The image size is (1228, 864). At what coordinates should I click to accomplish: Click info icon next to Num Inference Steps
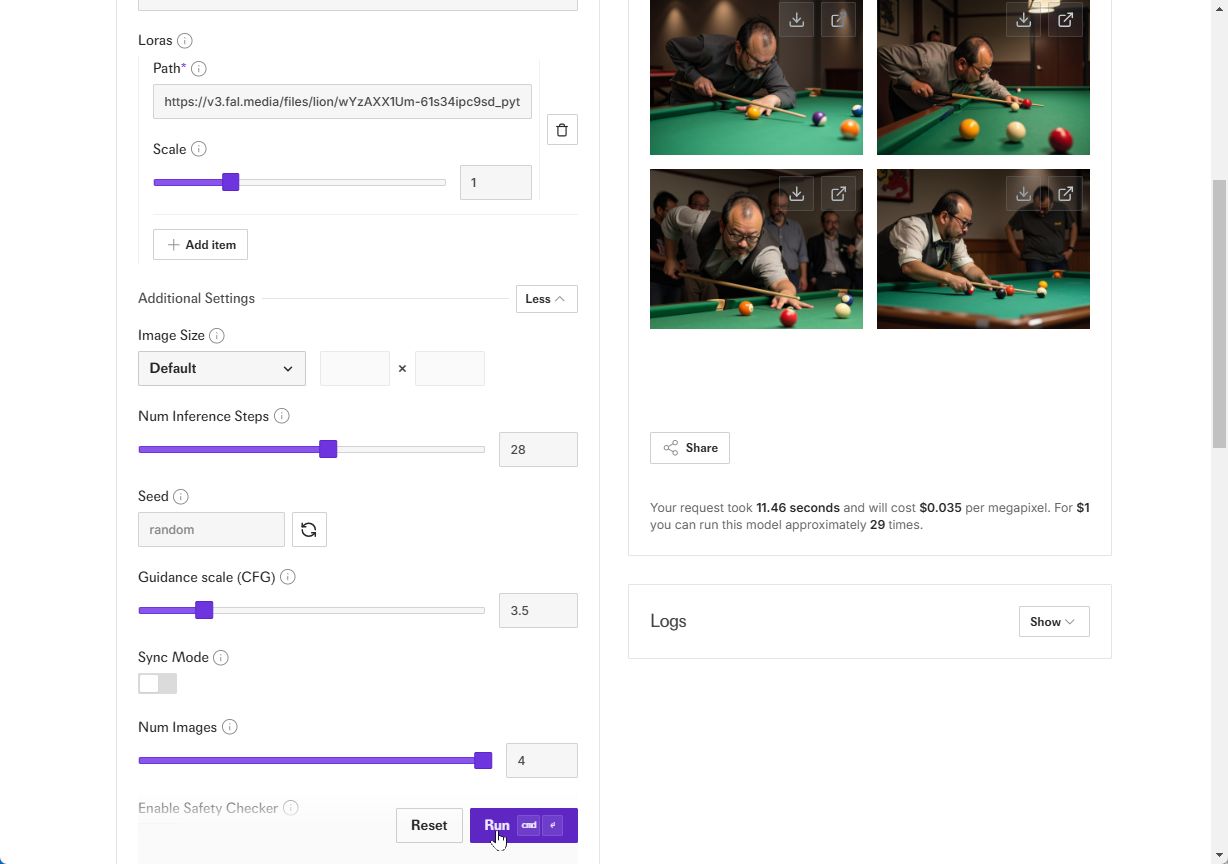click(281, 416)
